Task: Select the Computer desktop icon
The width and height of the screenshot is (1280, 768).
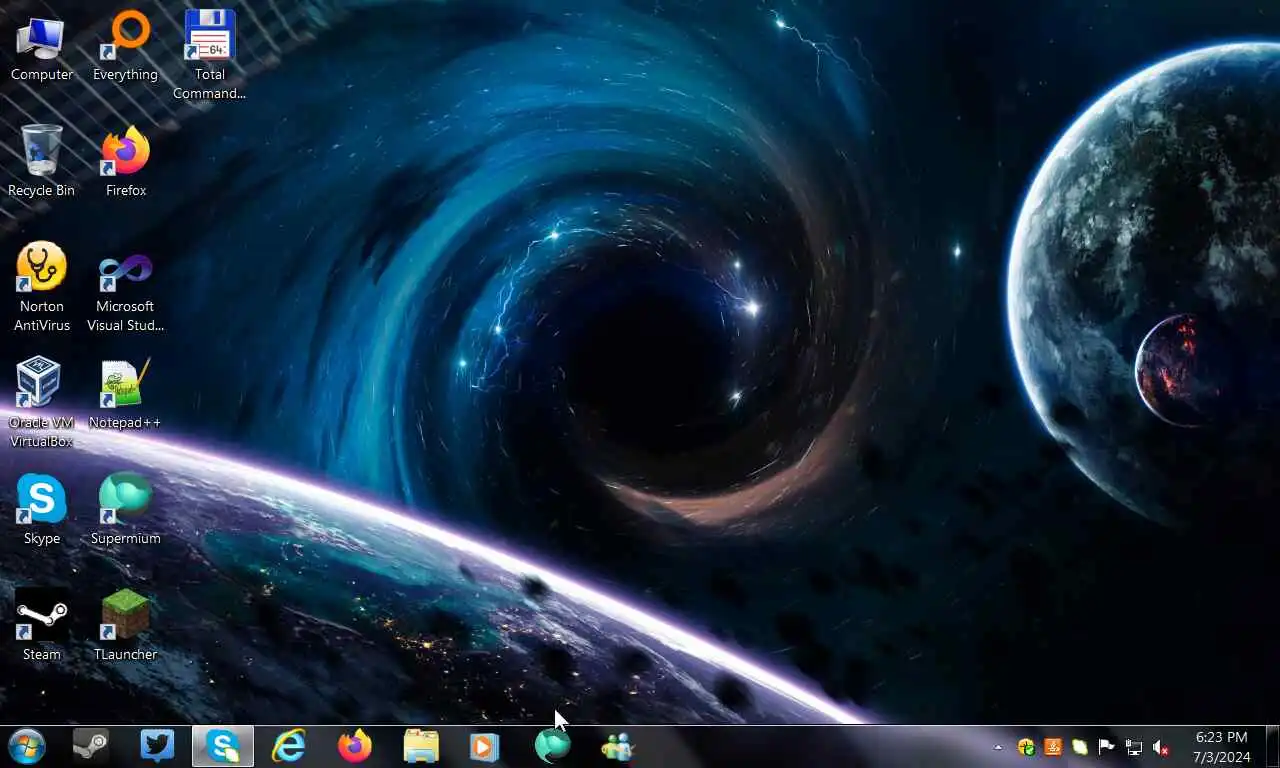Action: click(41, 47)
